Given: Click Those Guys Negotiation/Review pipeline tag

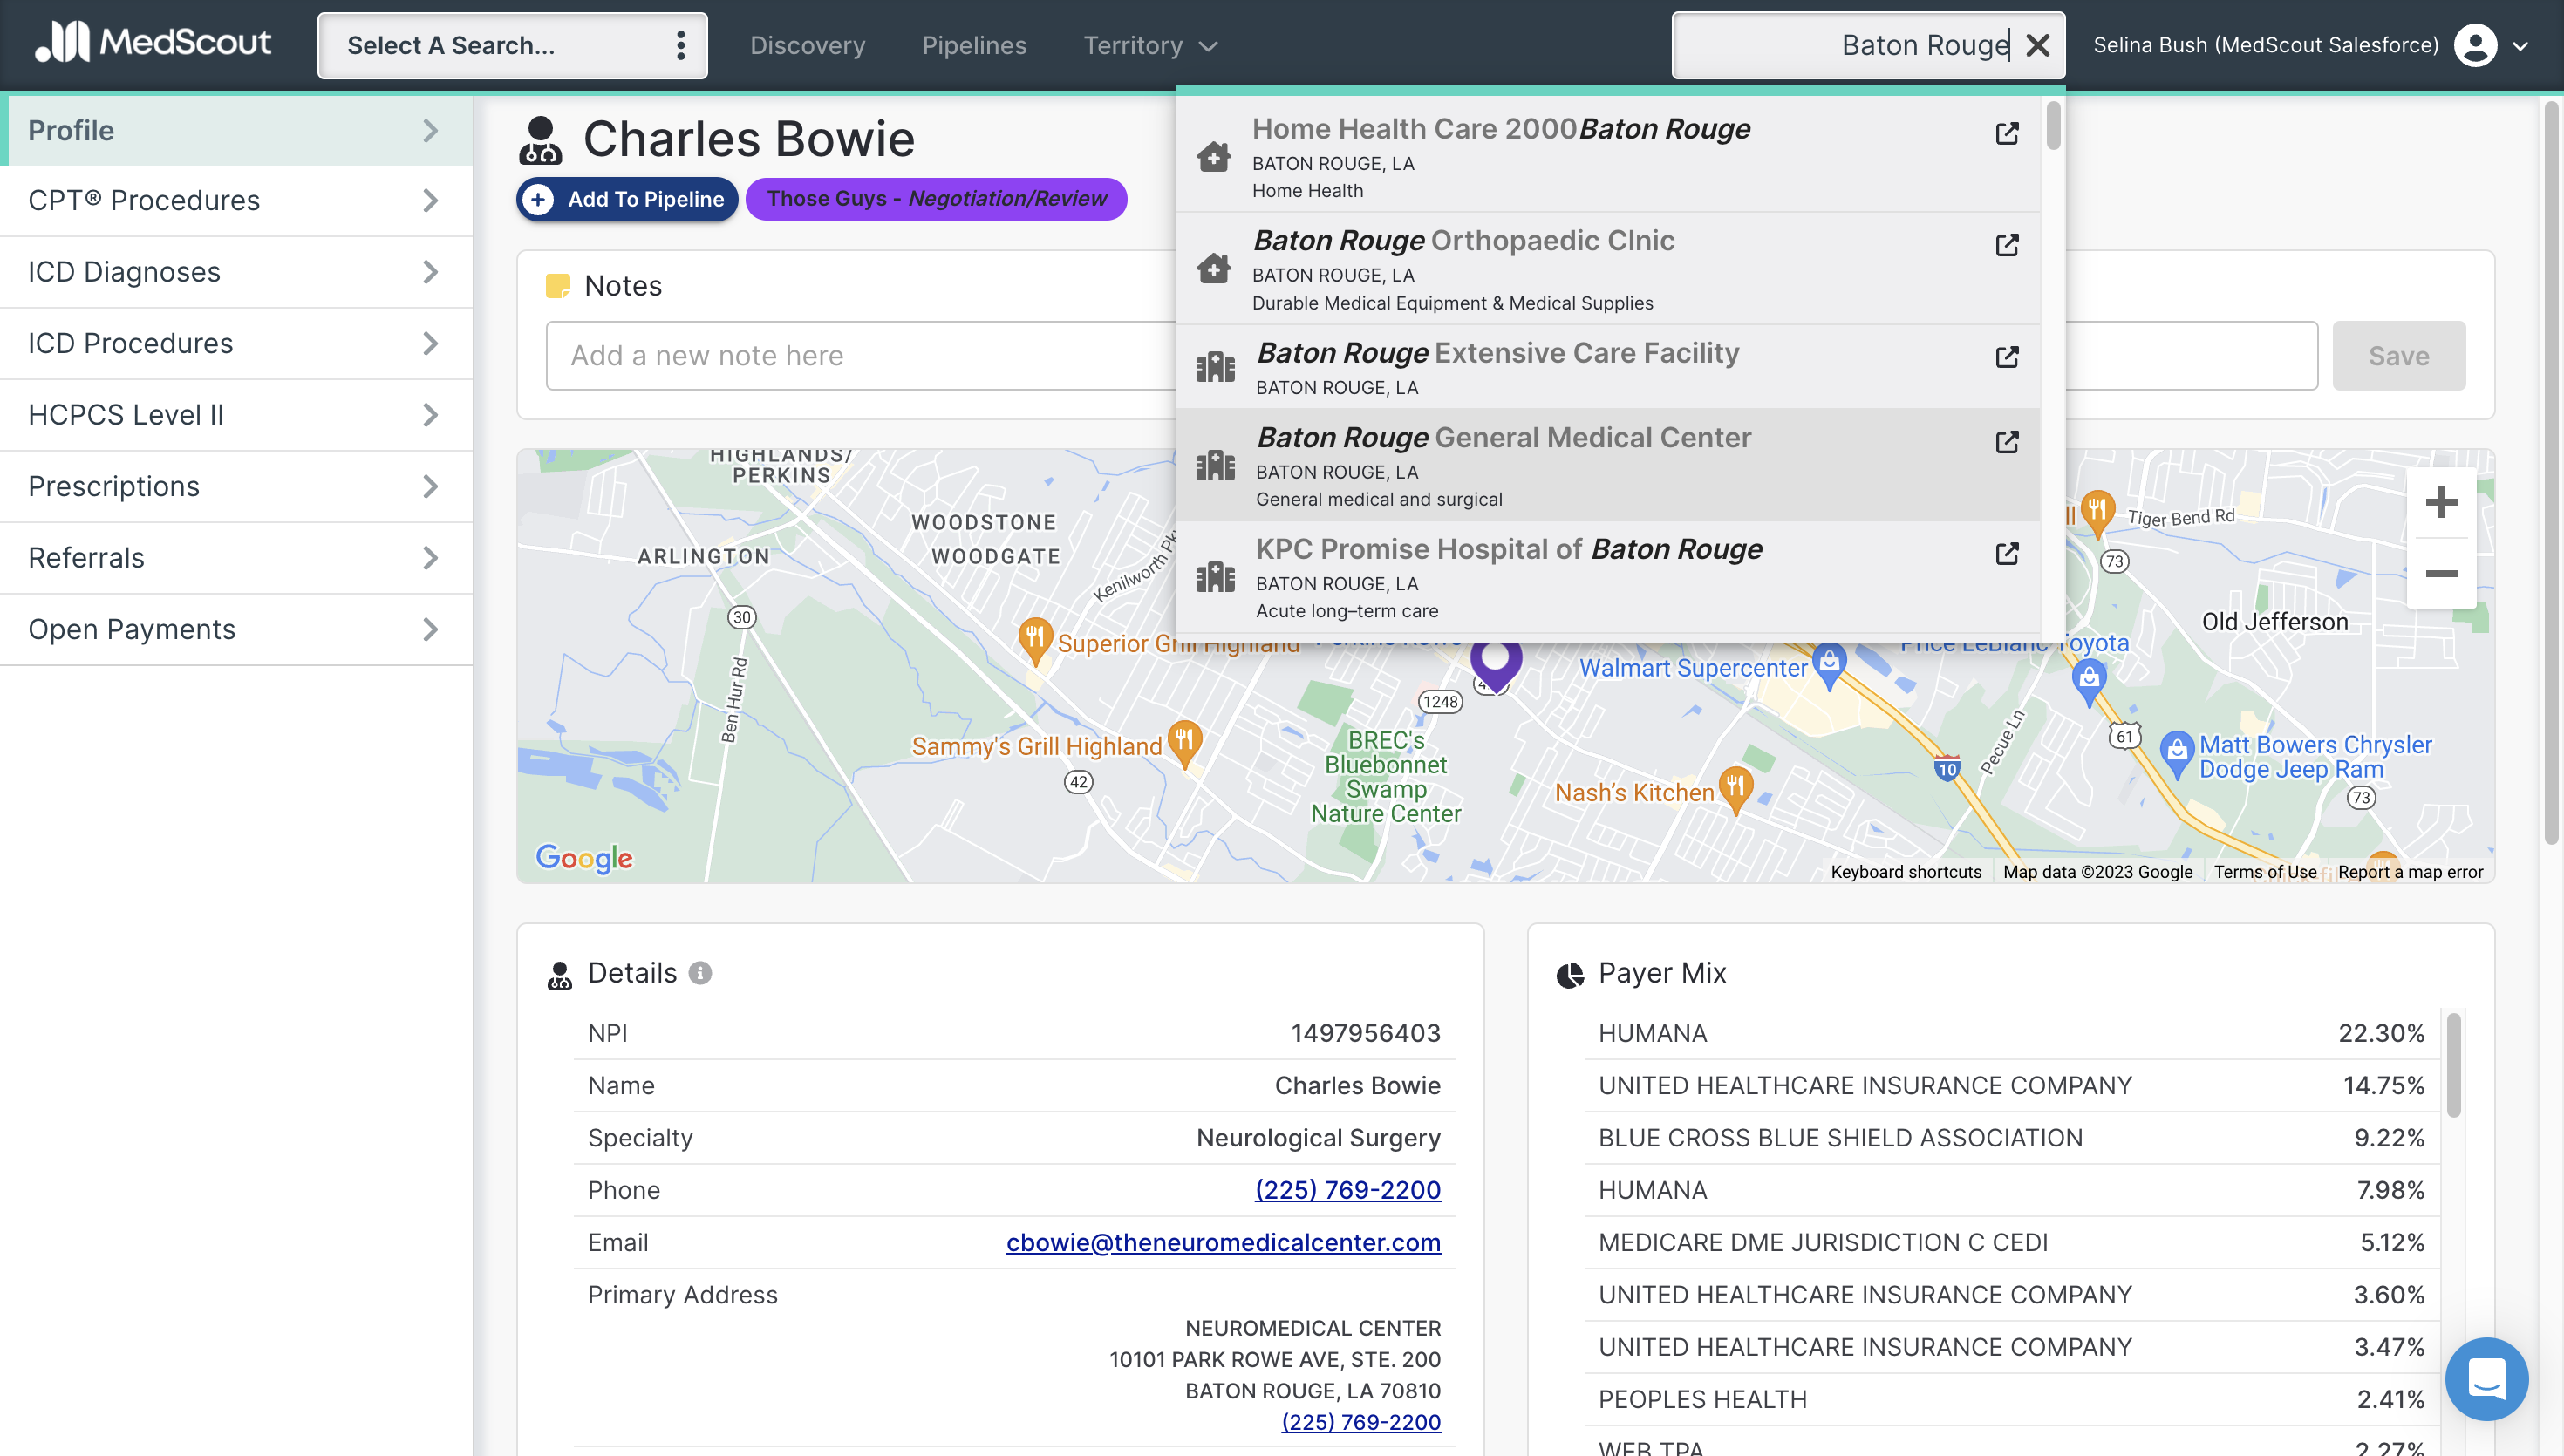Looking at the screenshot, I should [936, 198].
